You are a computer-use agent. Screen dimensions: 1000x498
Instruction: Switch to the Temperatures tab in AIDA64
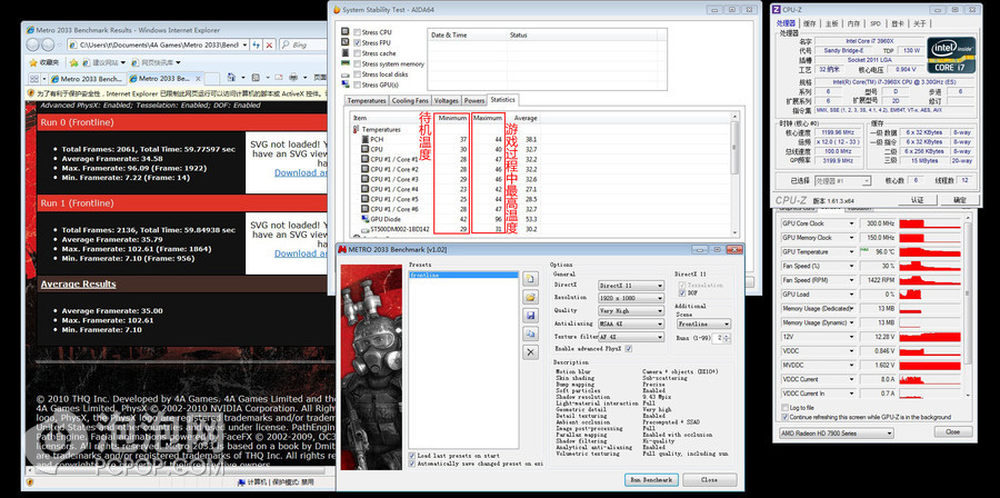point(367,101)
